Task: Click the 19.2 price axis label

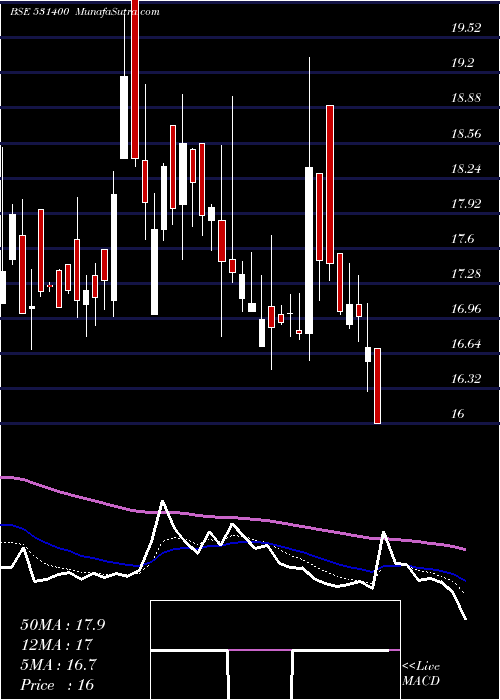Action: (462, 63)
